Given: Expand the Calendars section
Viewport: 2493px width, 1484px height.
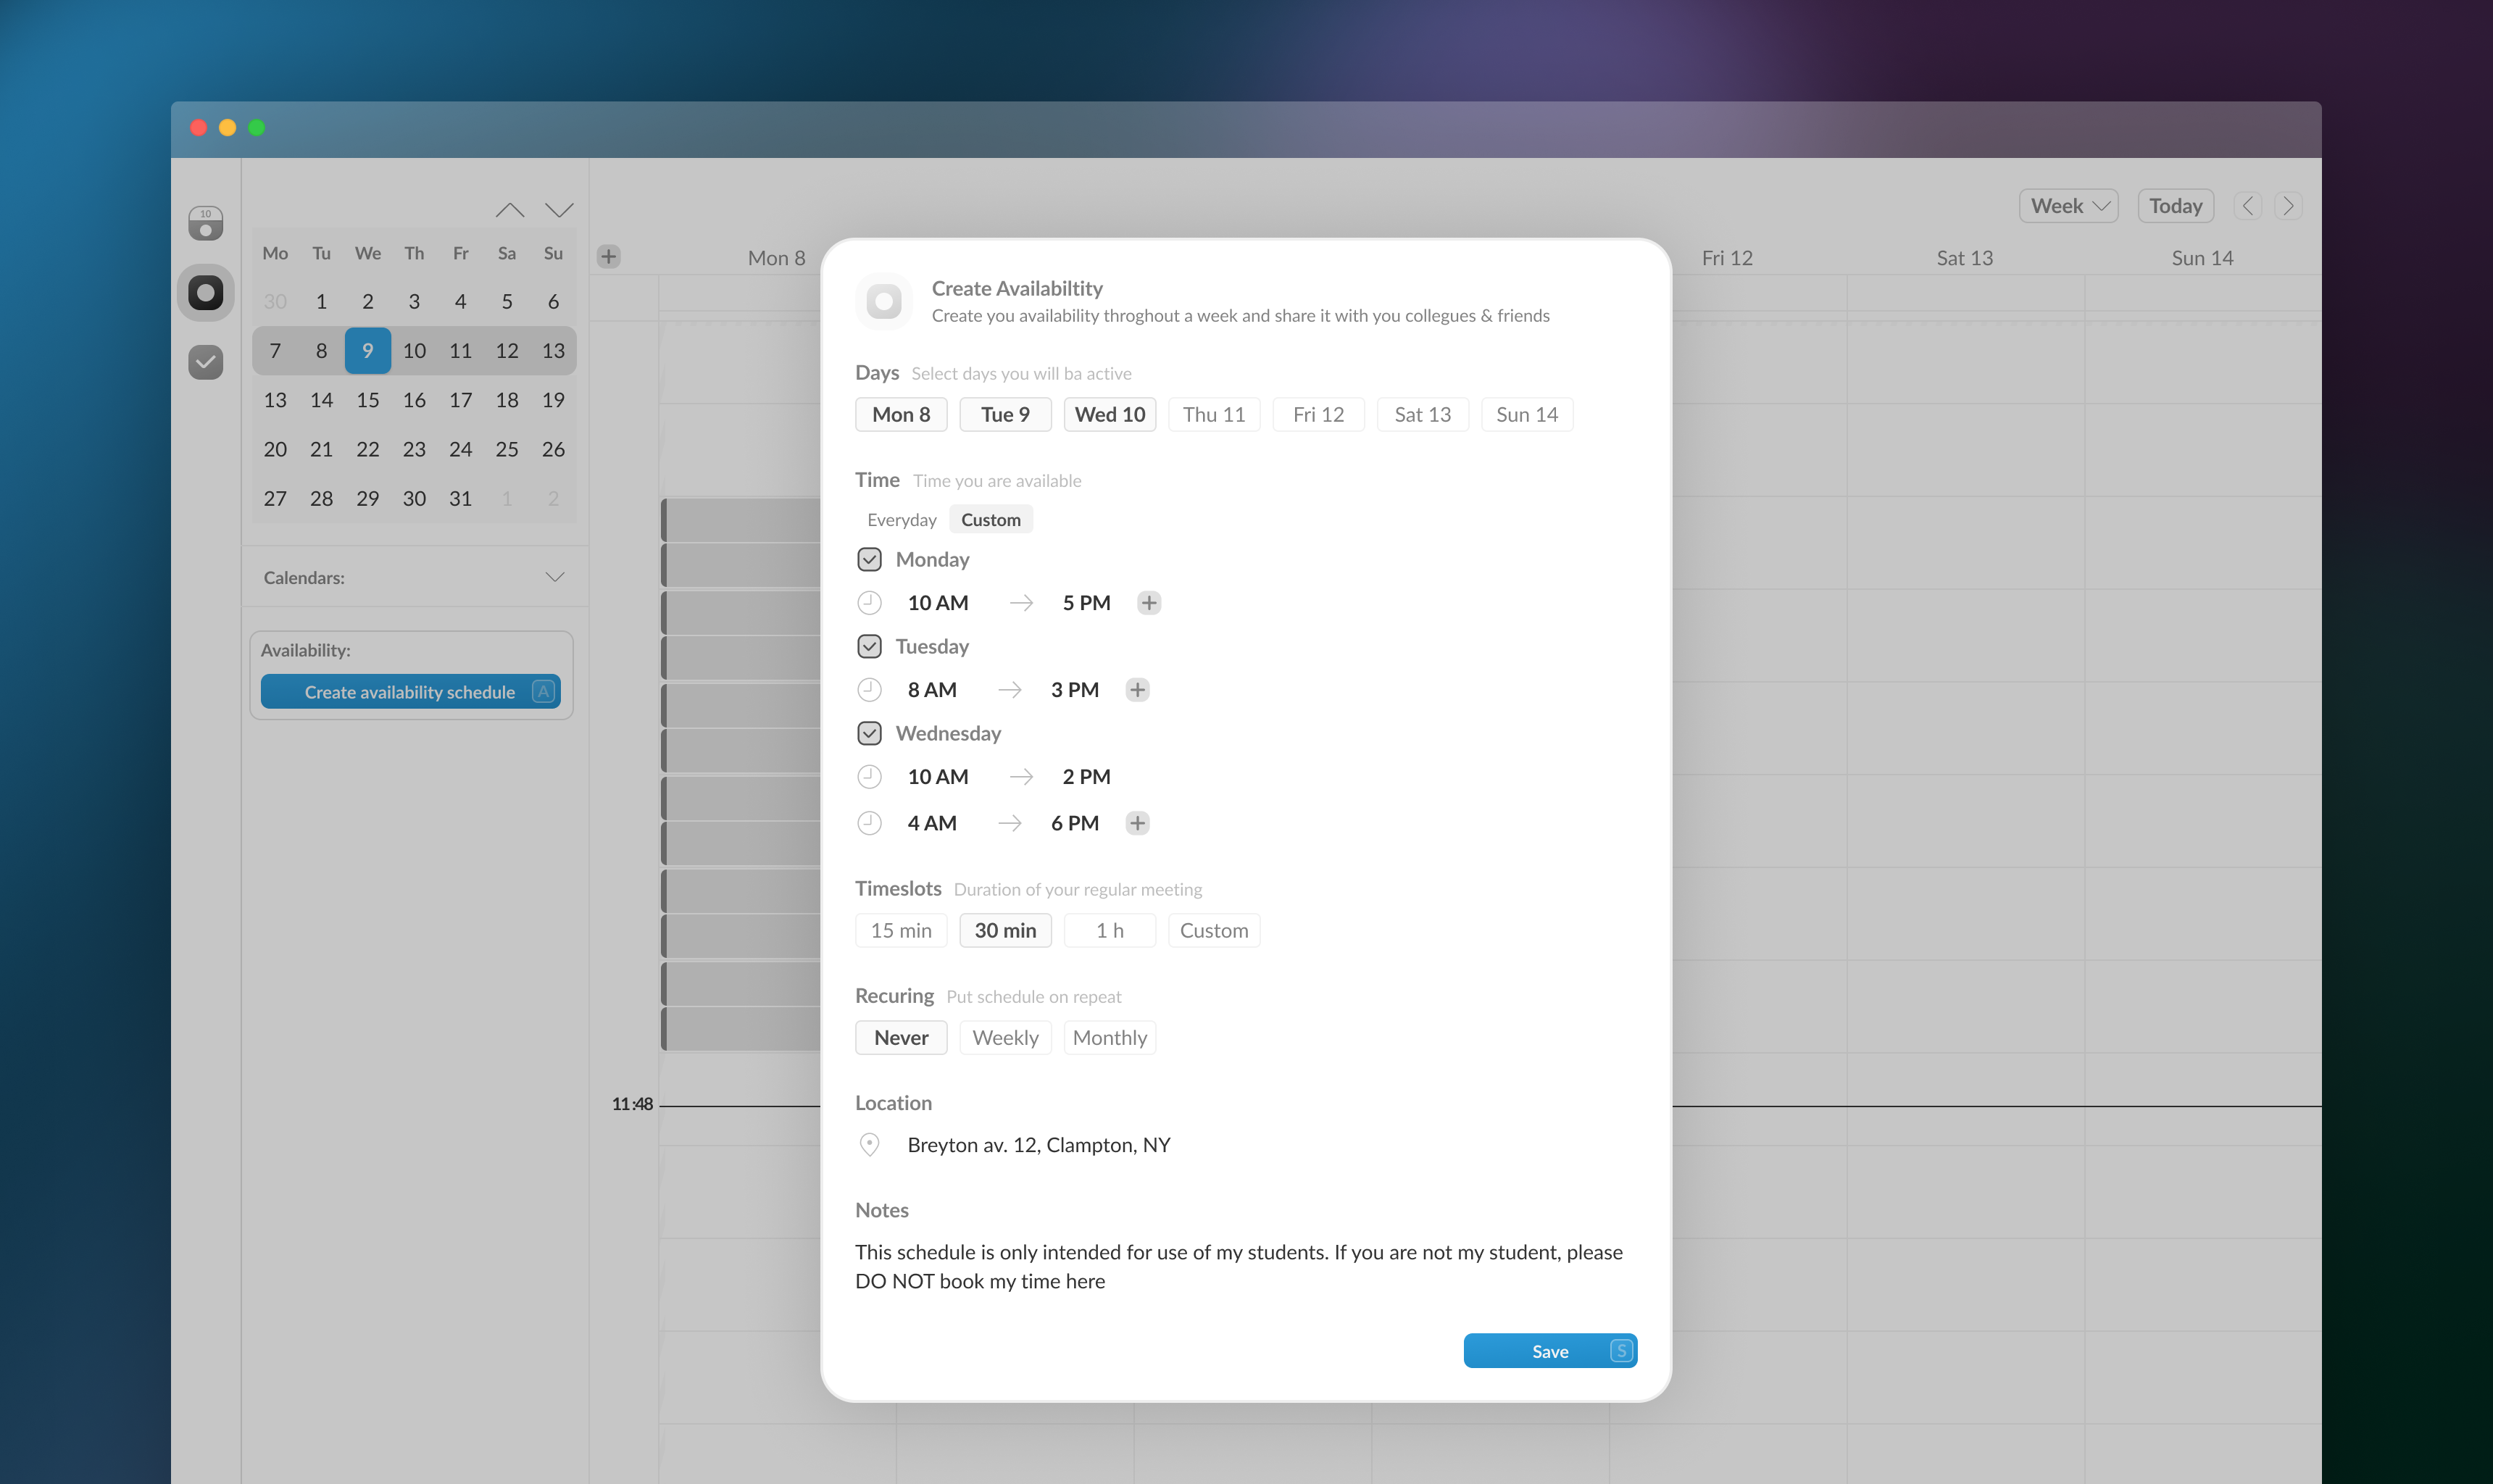Looking at the screenshot, I should coord(556,577).
